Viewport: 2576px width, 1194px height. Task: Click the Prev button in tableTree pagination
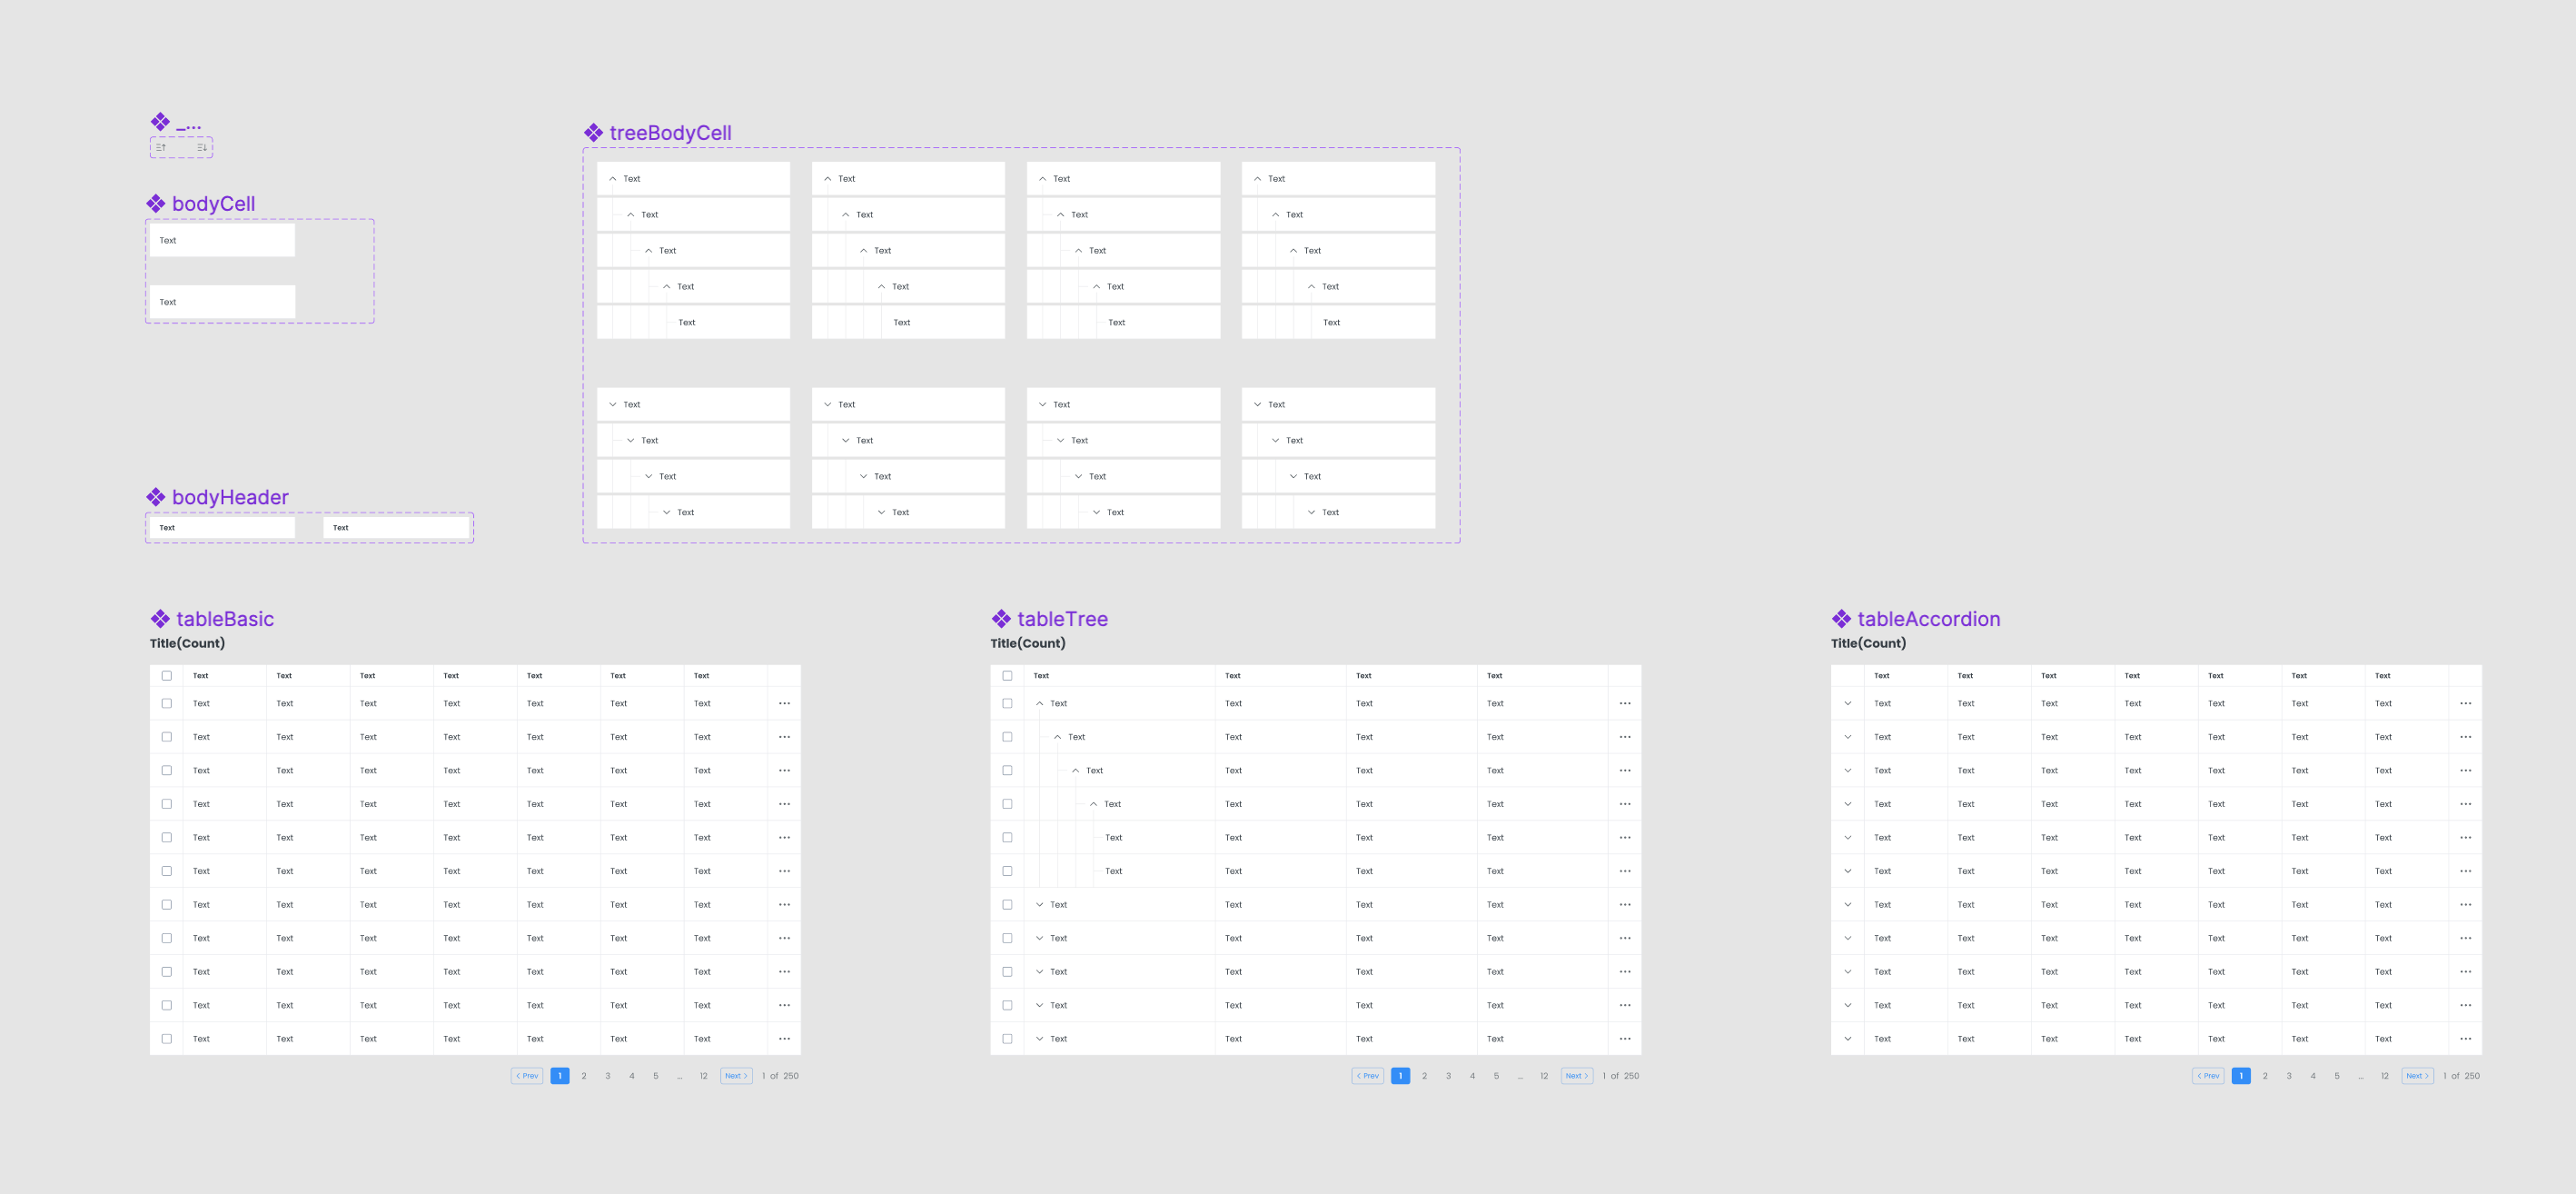[x=1368, y=1075]
